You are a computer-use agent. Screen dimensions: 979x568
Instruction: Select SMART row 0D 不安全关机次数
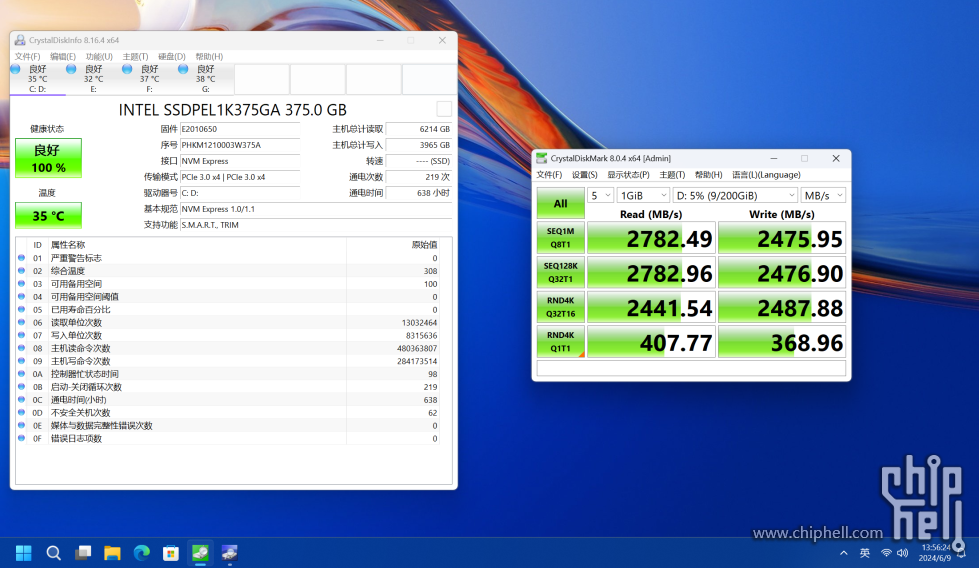pos(228,413)
